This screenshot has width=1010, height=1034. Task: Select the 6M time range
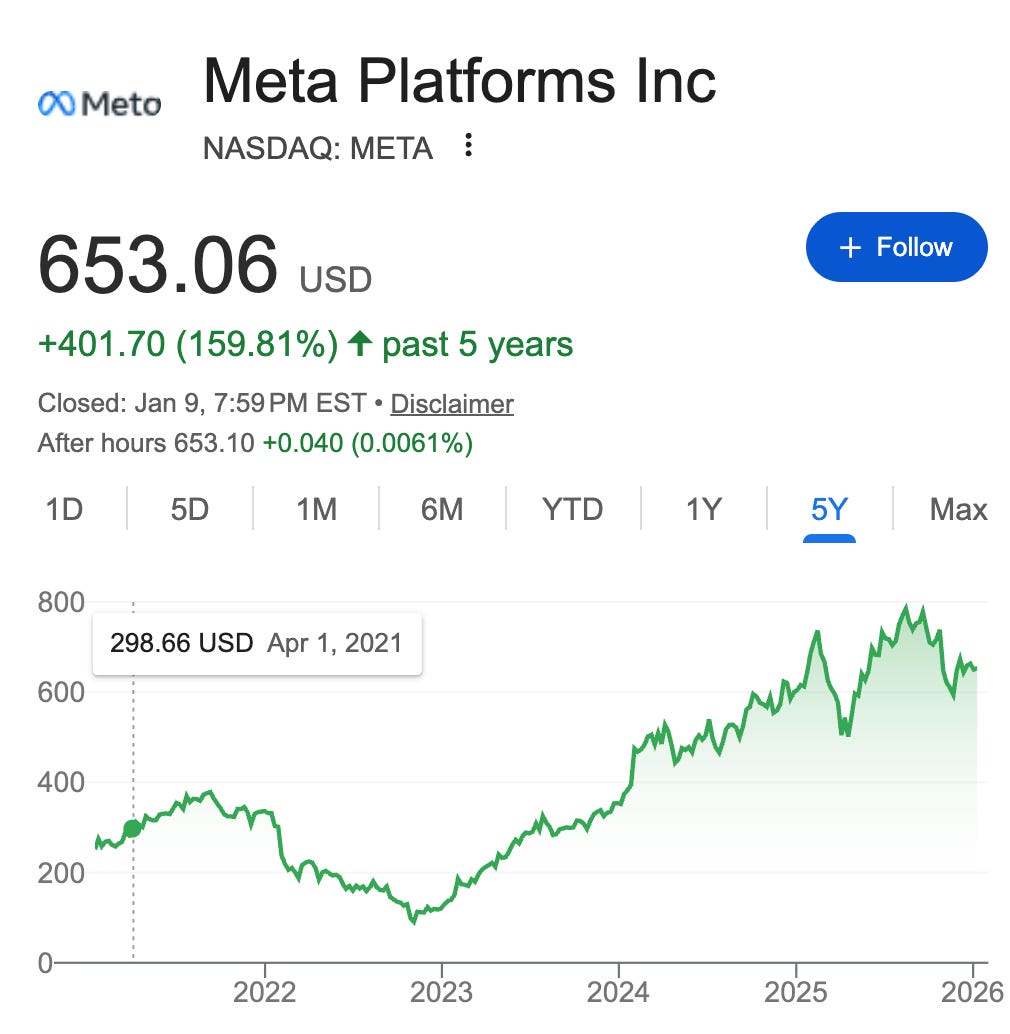tap(442, 509)
